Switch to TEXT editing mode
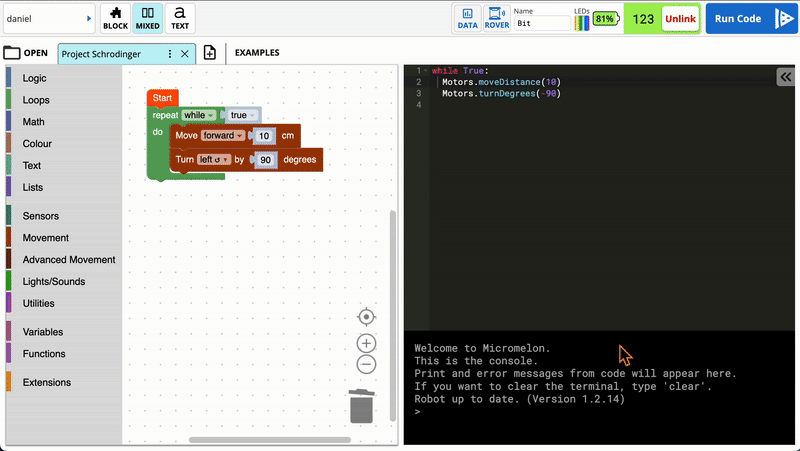The width and height of the screenshot is (800, 451). pos(180,18)
